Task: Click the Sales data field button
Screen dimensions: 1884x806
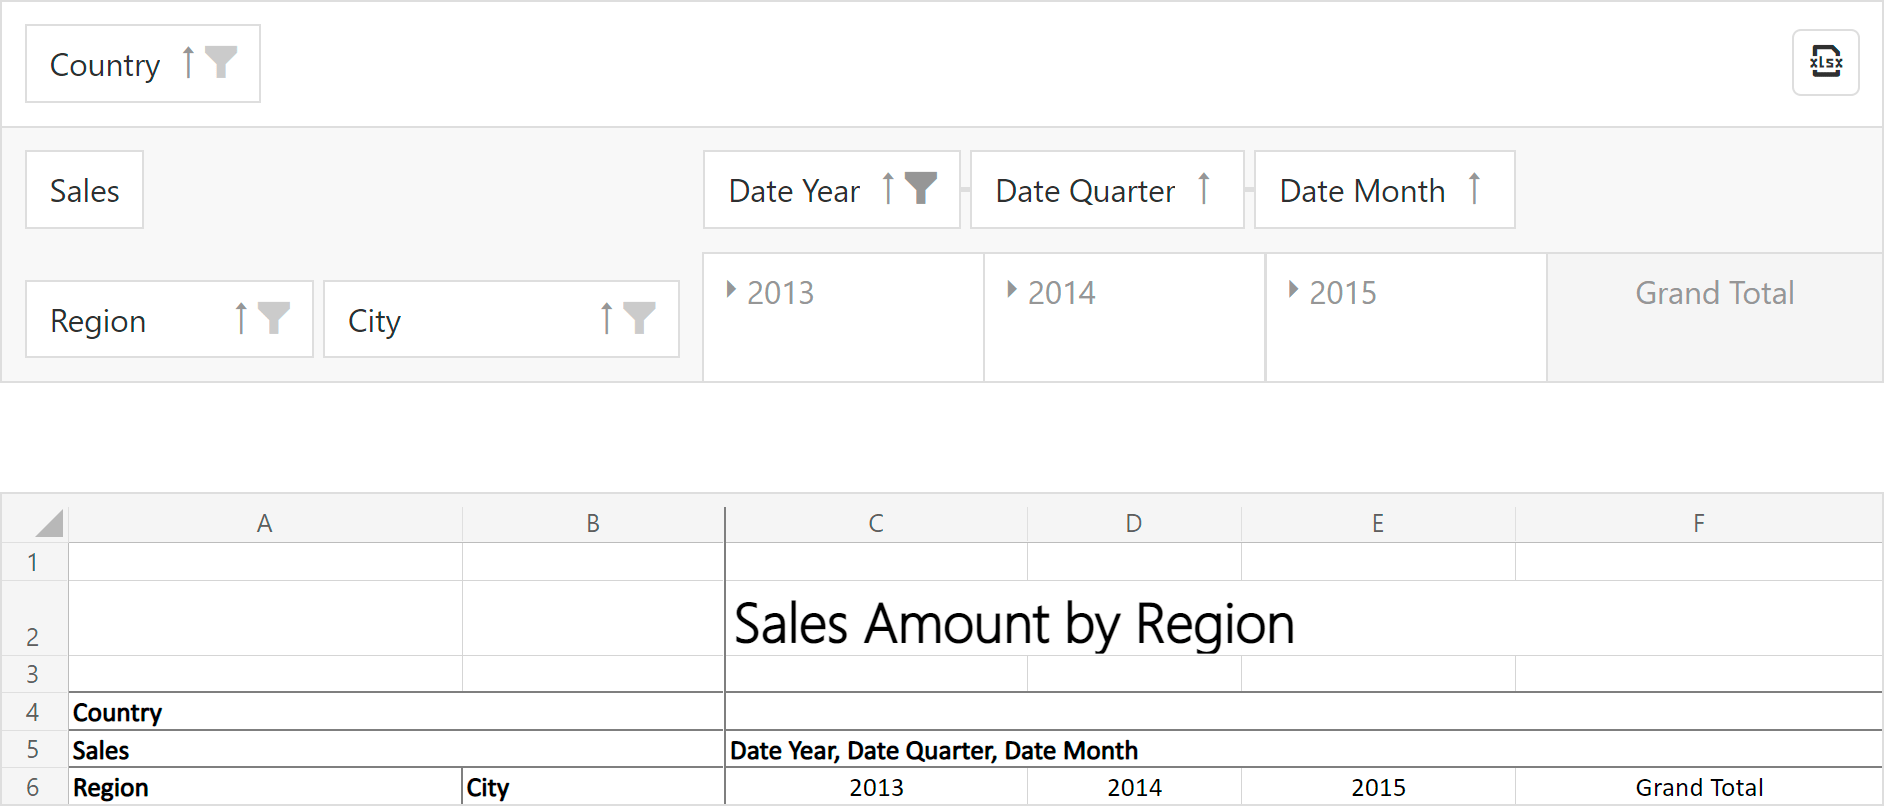Action: (x=85, y=190)
